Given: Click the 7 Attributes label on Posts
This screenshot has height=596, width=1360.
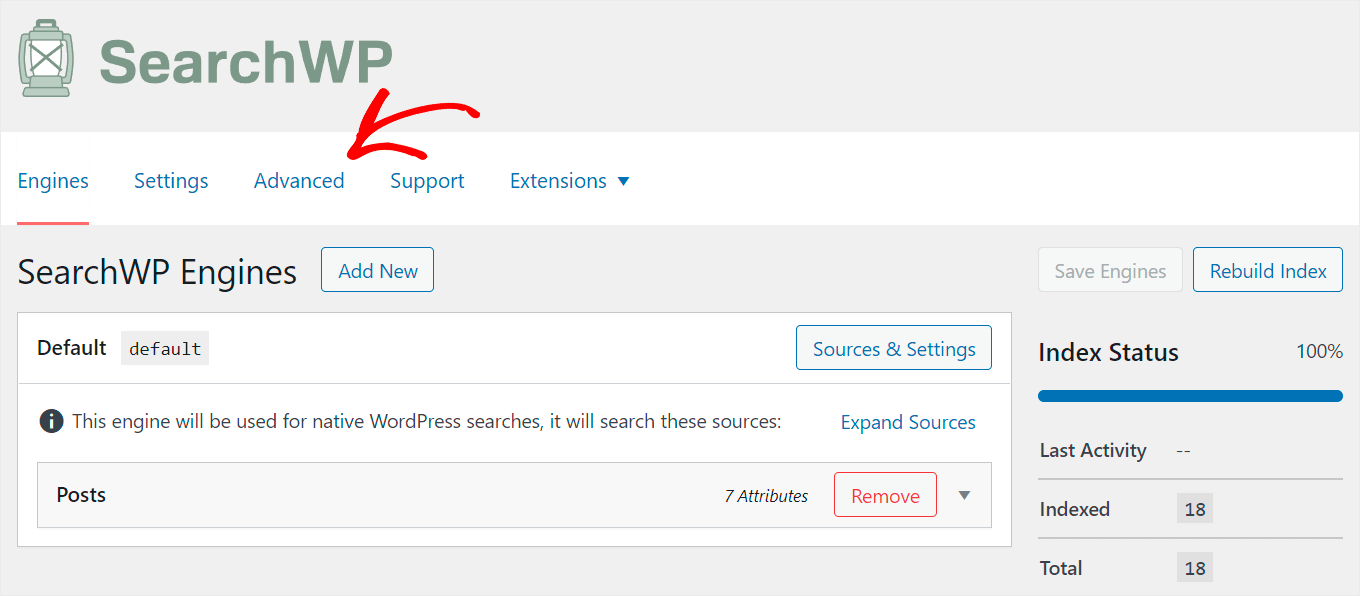Looking at the screenshot, I should click(x=766, y=496).
